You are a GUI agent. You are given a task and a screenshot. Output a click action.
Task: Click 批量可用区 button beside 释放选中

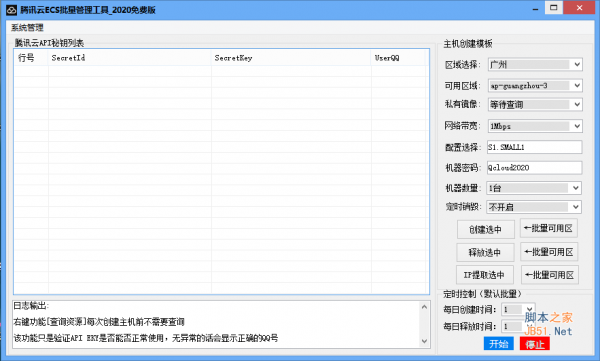pos(549,252)
